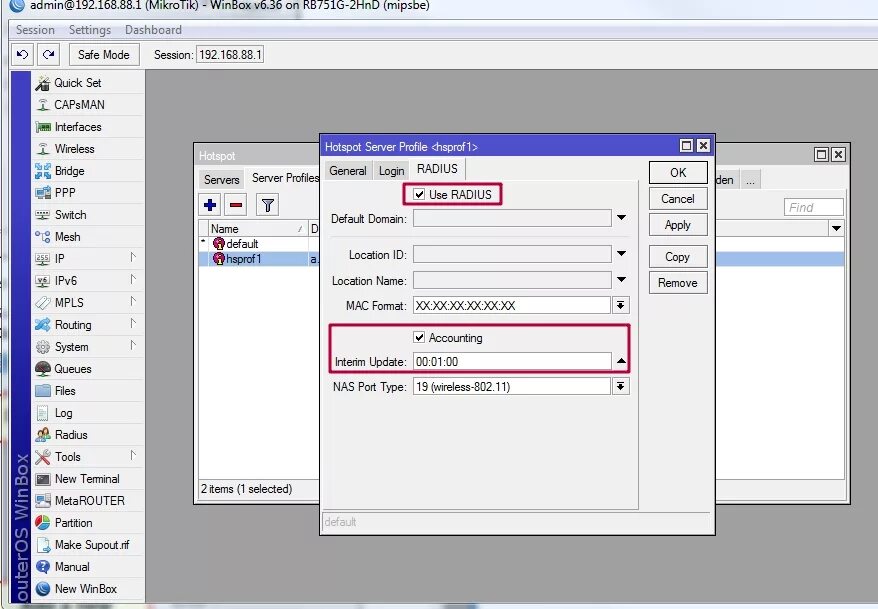Open MetaROUTER in the sidebar
This screenshot has width=878, height=609.
coord(88,501)
